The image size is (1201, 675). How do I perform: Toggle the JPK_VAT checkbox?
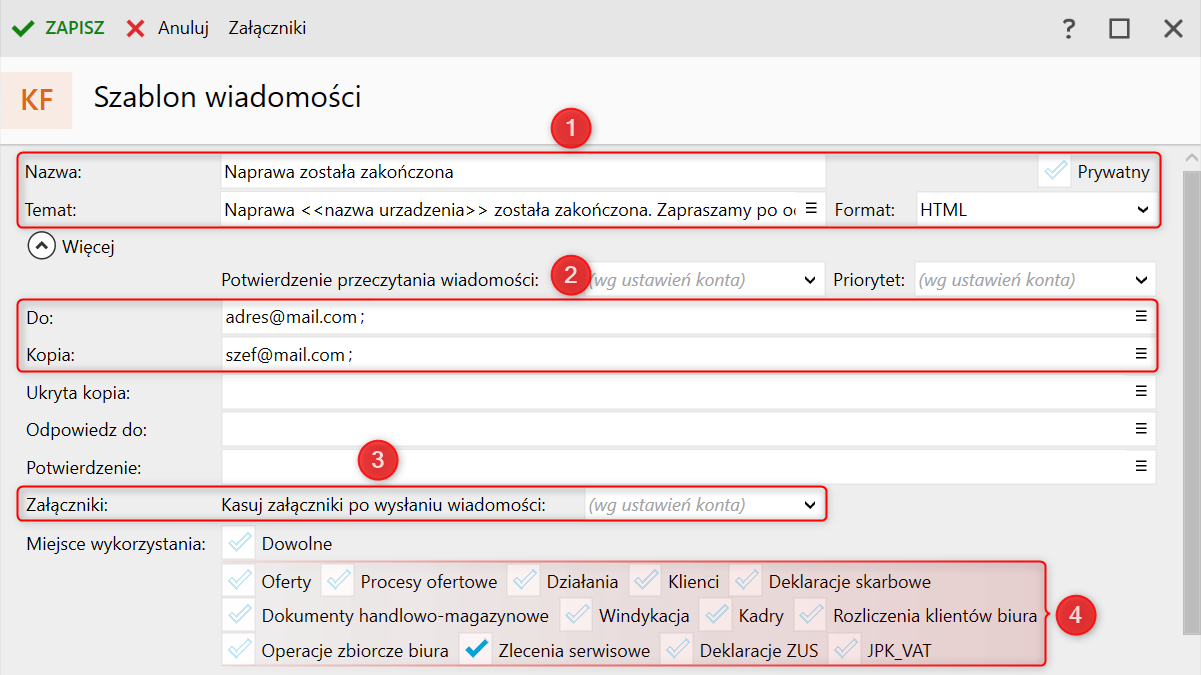click(x=845, y=650)
